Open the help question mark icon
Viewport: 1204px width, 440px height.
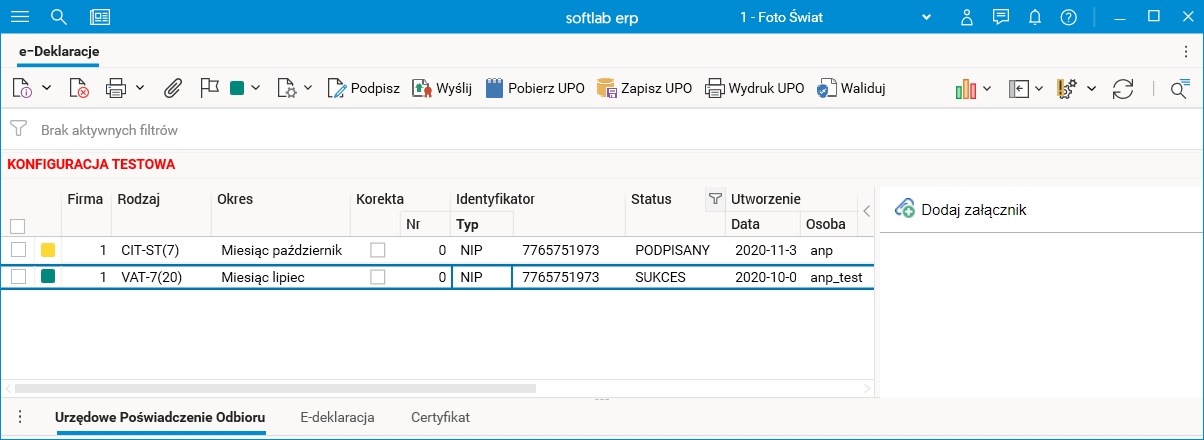click(1069, 17)
